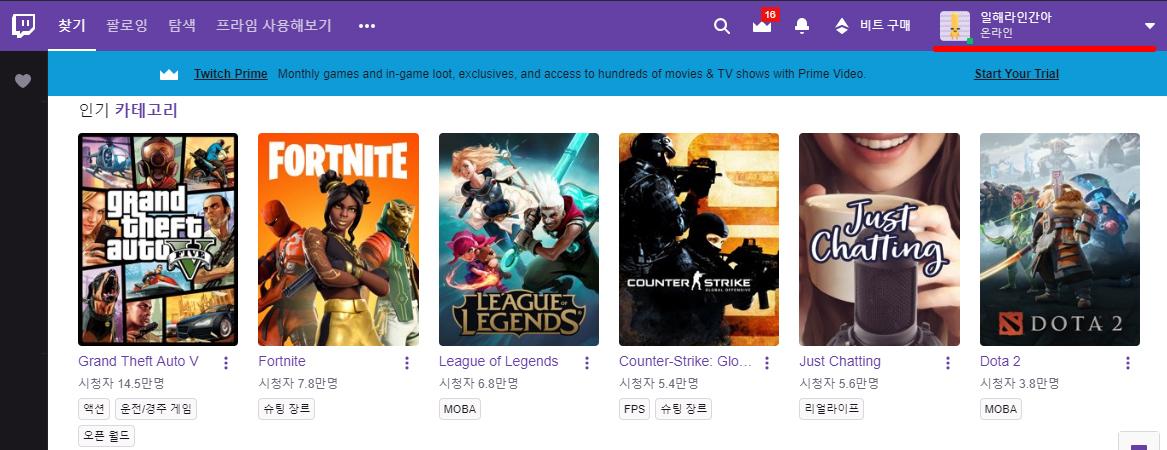Click MOBA tag under League of Legends
Screen dimensions: 1167x450
[460, 409]
